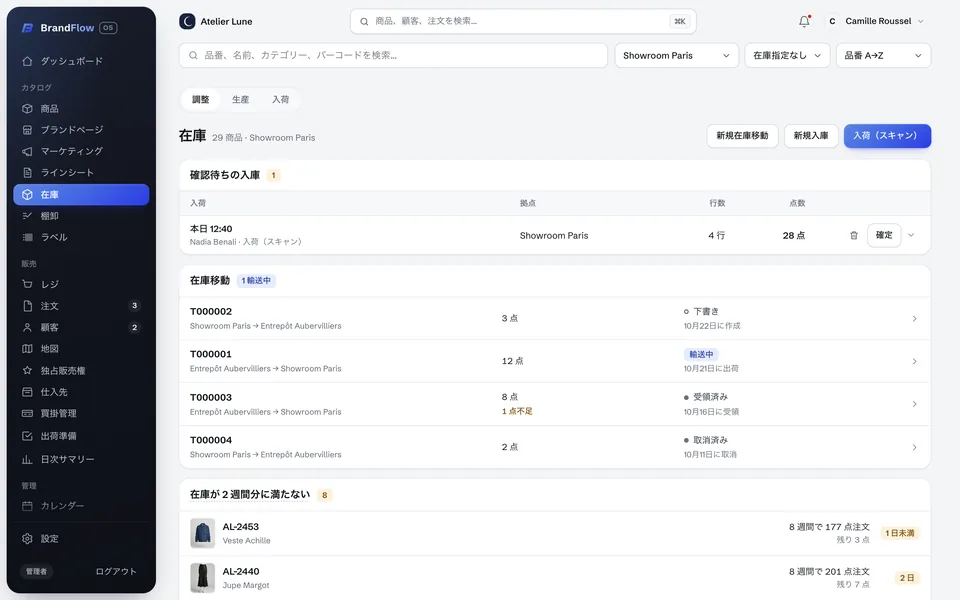Image resolution: width=960 pixels, height=600 pixels.
Task: Open transfer T000004 chevron
Action: point(914,448)
